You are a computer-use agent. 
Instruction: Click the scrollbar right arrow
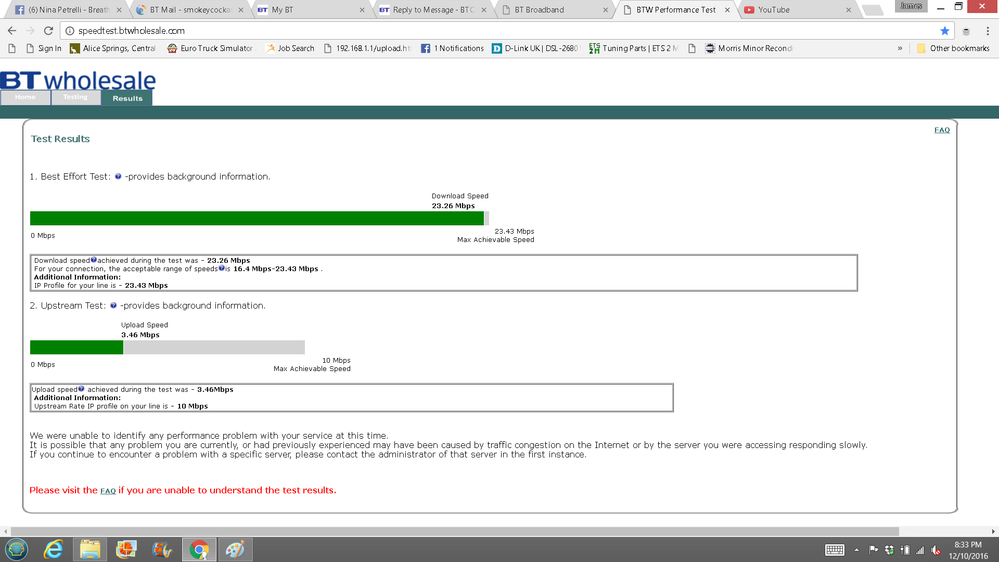[x=993, y=531]
